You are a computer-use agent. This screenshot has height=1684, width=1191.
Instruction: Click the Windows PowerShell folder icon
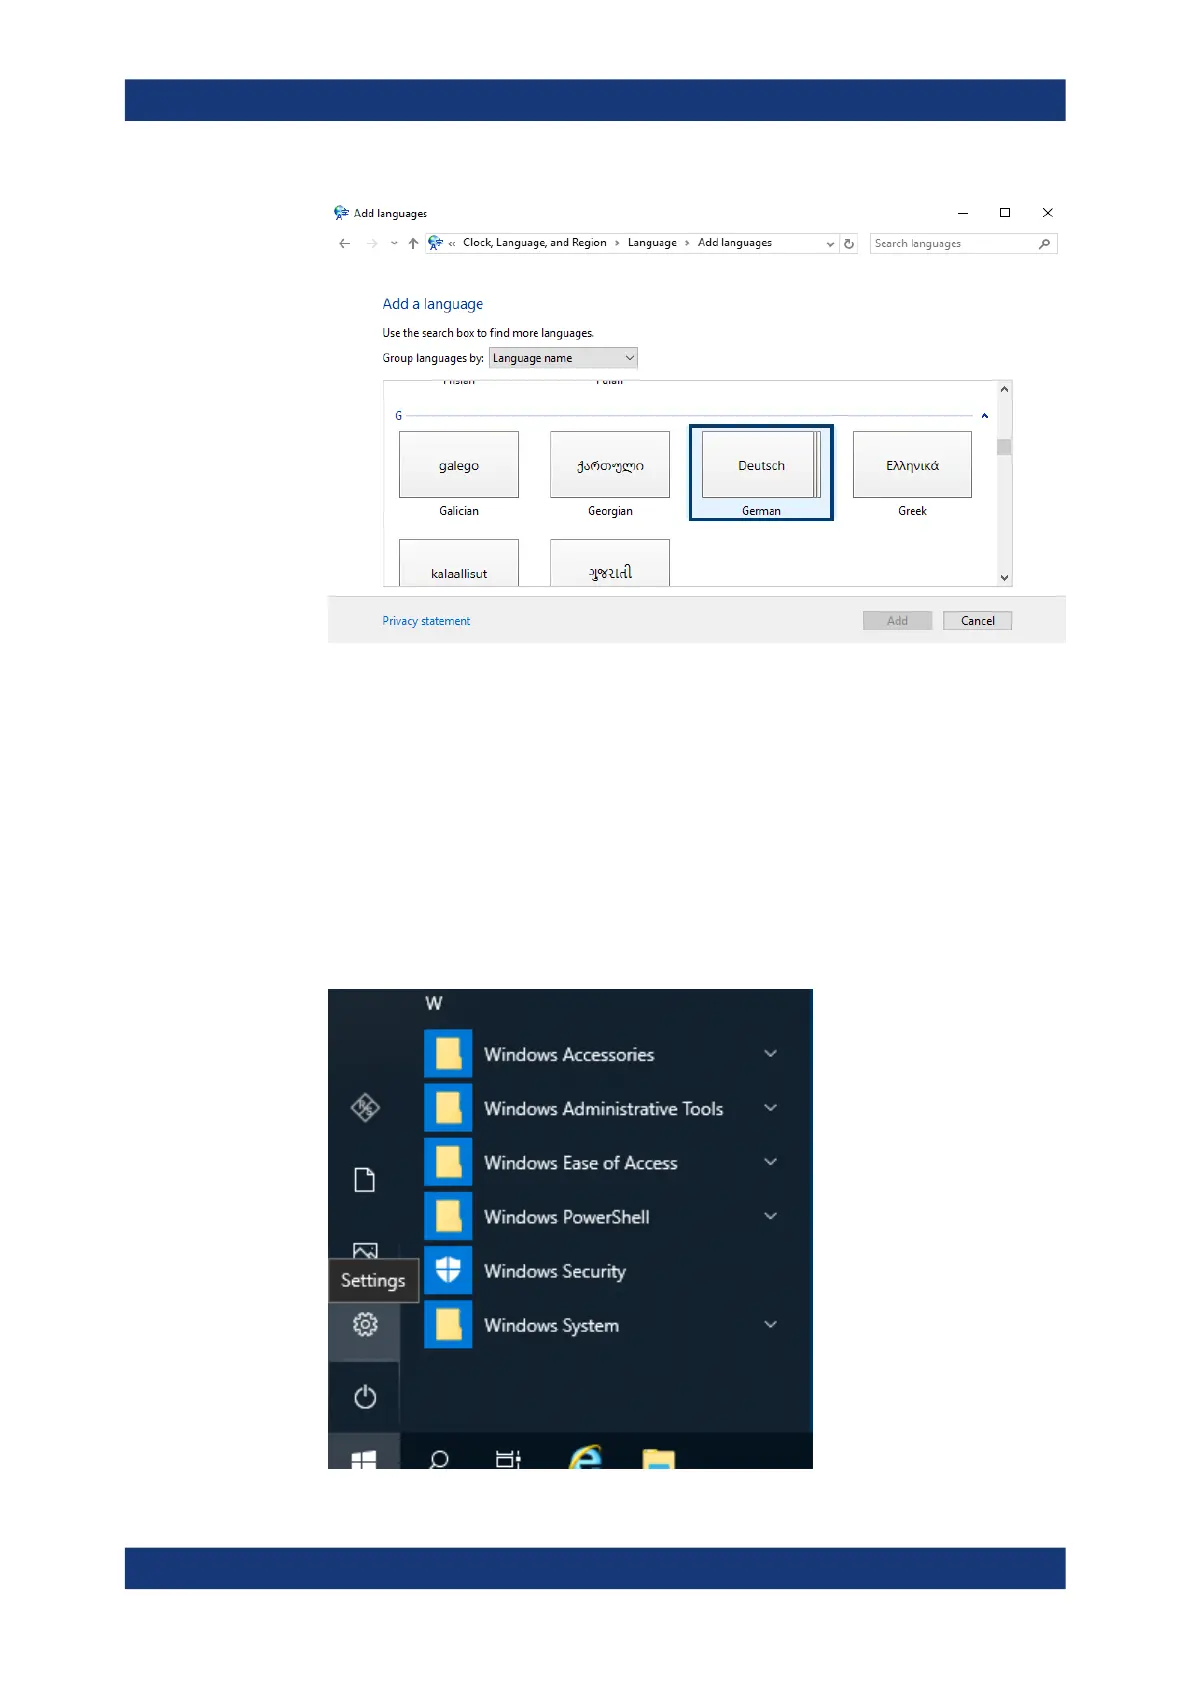tap(448, 1216)
